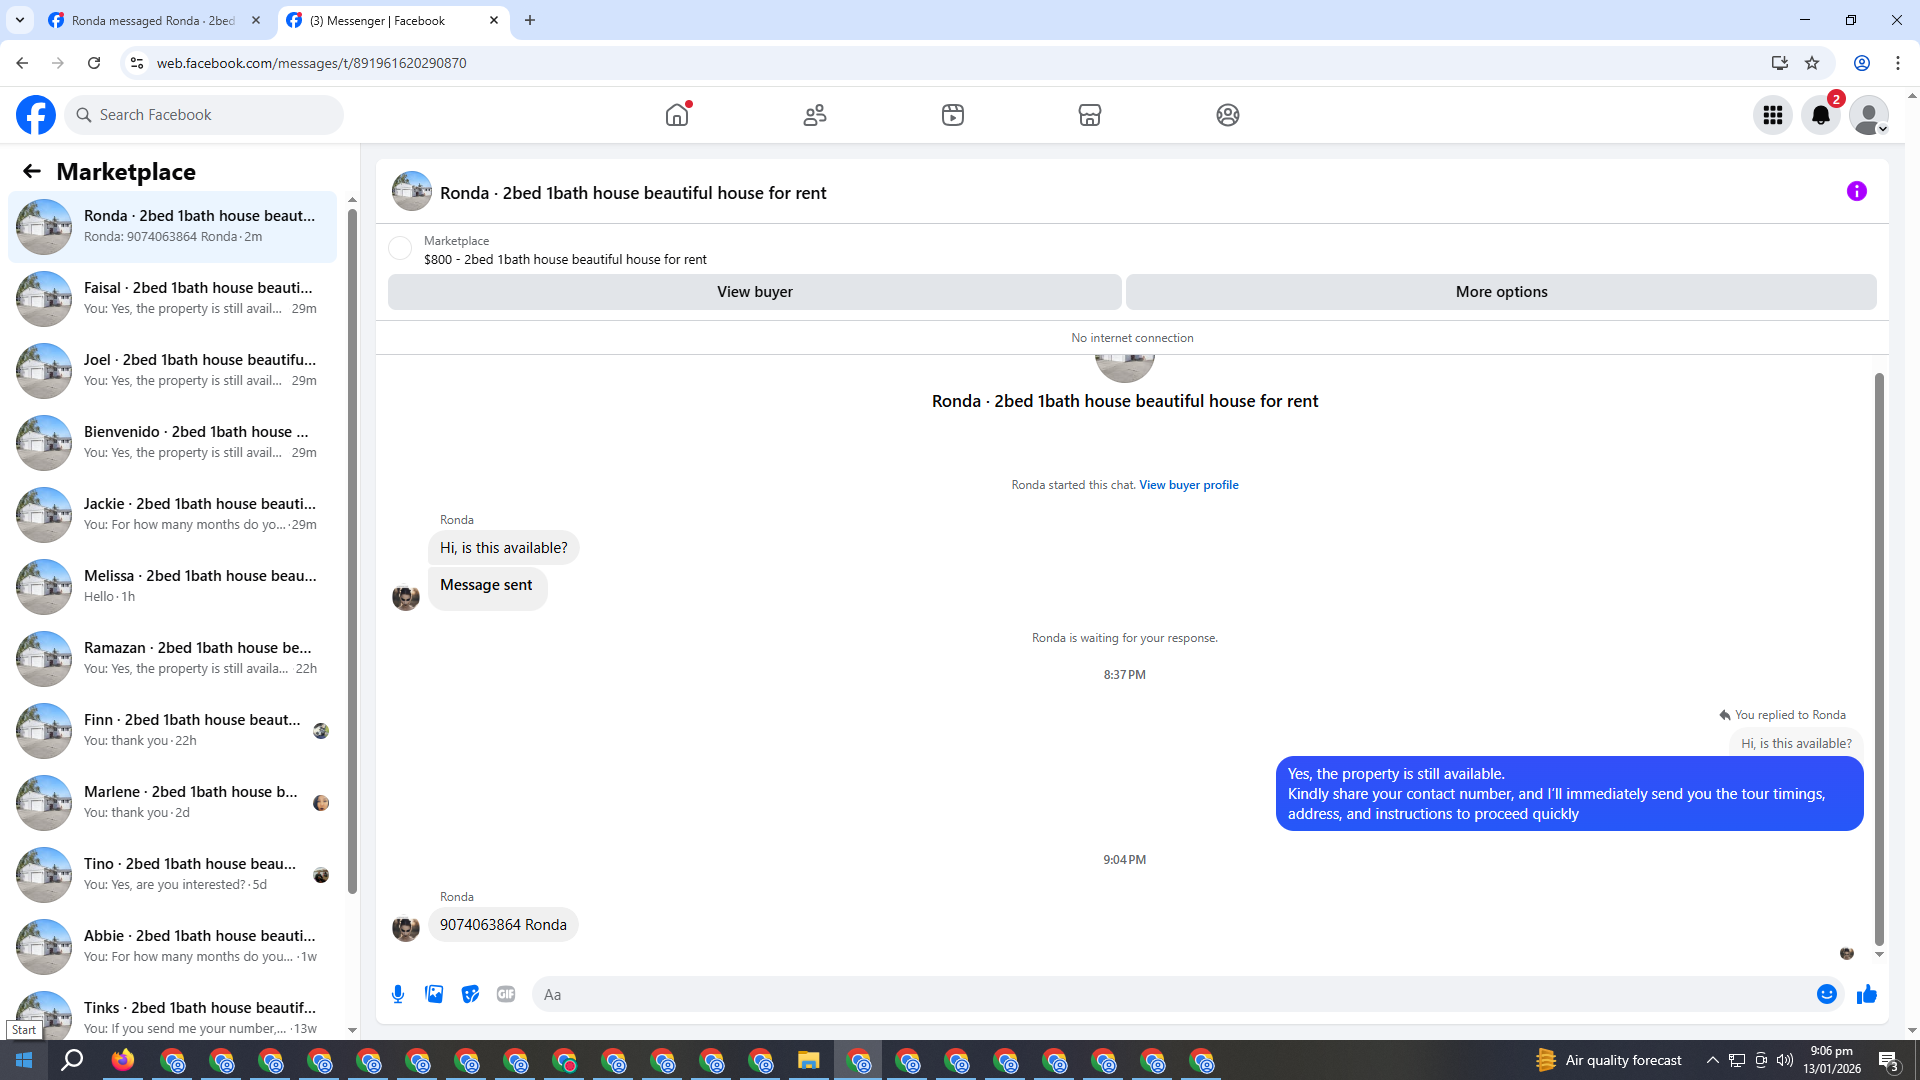Open Chrome tab search dropdown arrow
Viewport: 1920px width, 1080px height.
[19, 20]
